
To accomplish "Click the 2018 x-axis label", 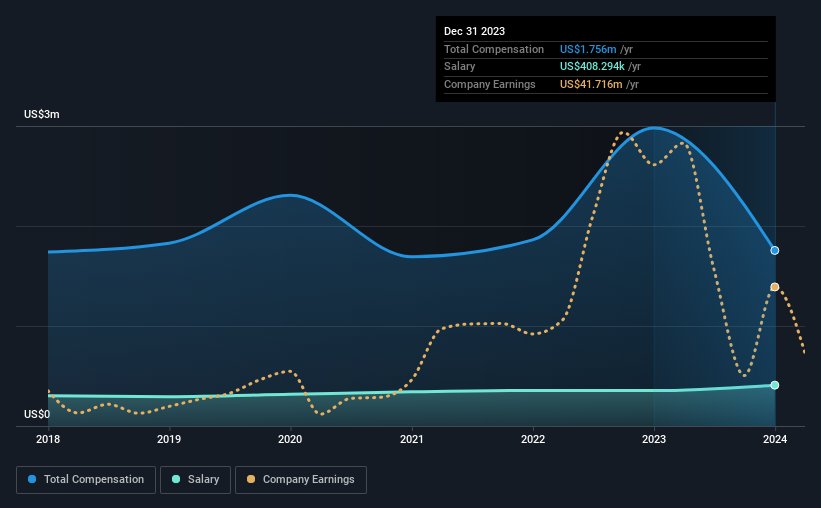I will 48,439.
